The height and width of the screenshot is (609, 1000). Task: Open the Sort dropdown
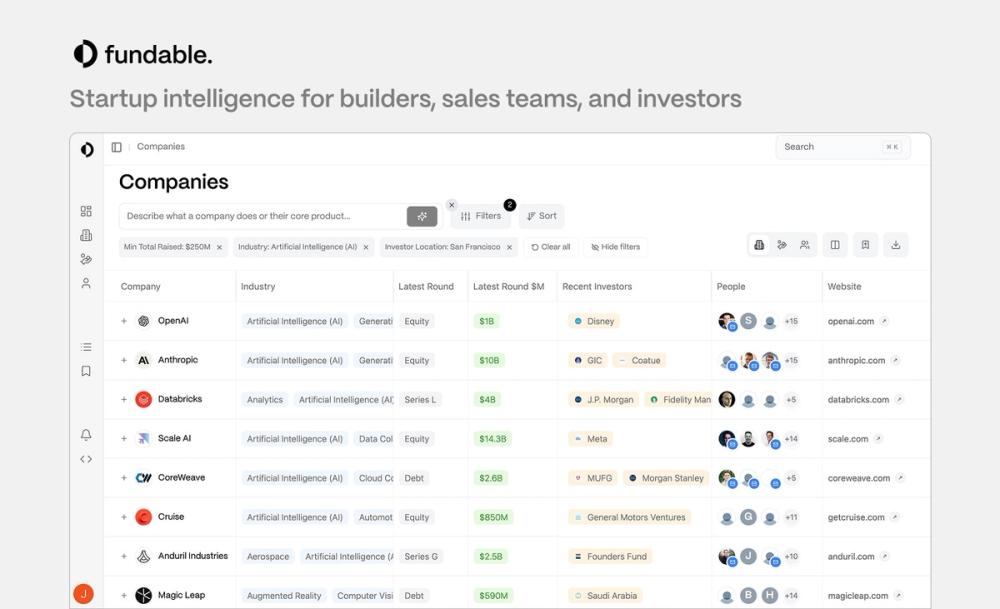[541, 216]
